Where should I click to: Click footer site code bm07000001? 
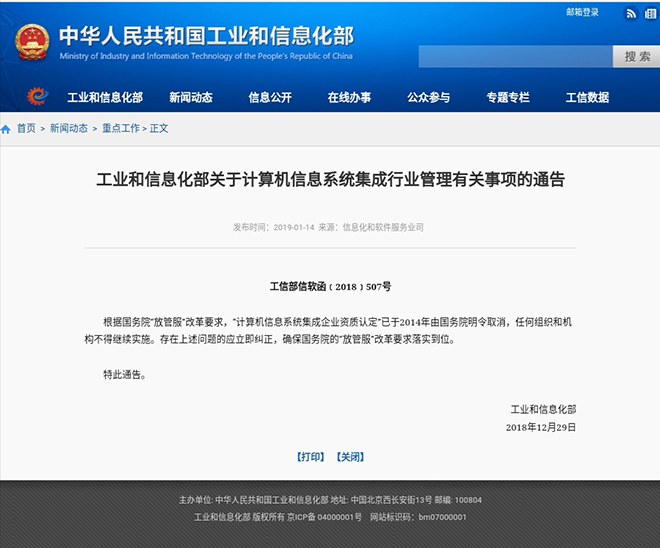click(x=442, y=517)
